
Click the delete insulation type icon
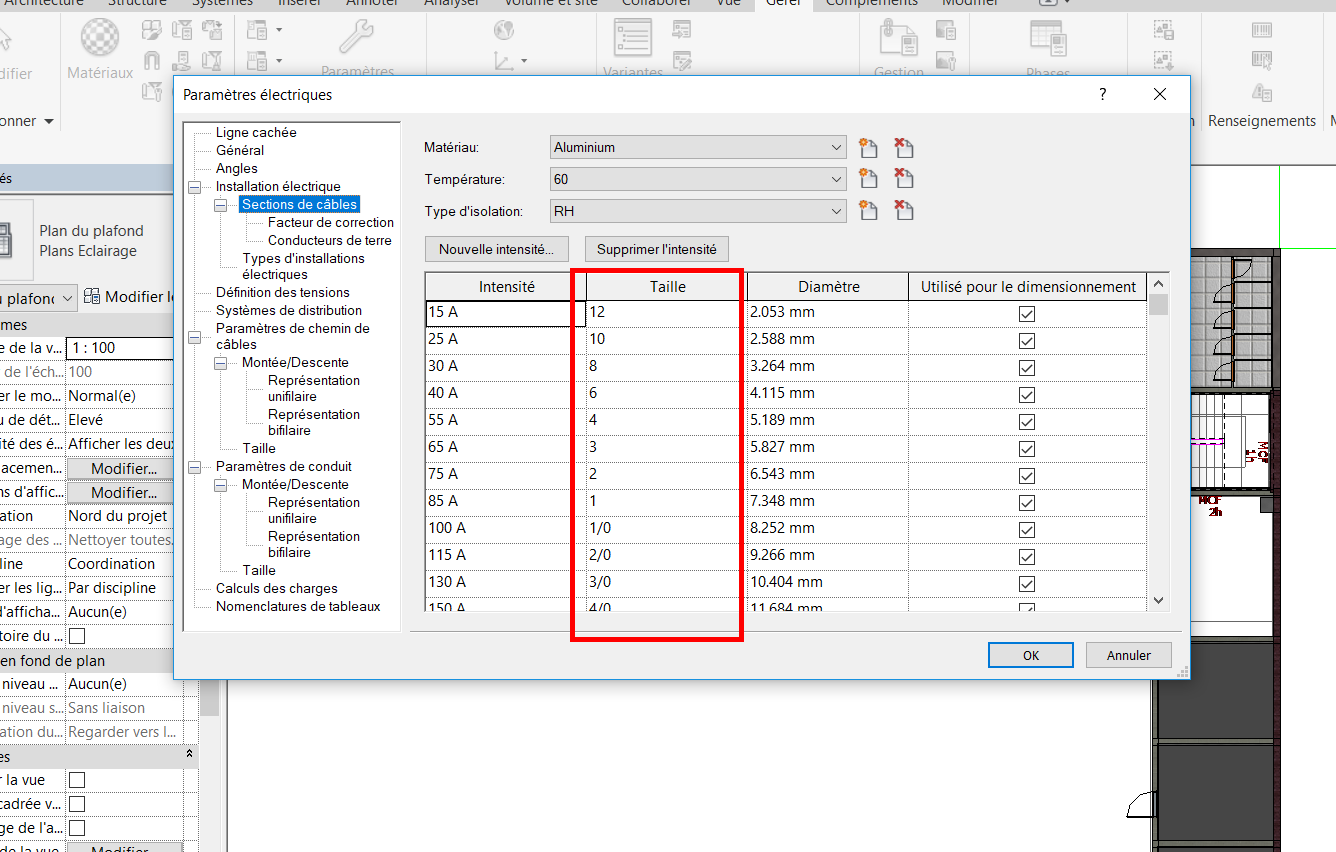pyautogui.click(x=904, y=211)
